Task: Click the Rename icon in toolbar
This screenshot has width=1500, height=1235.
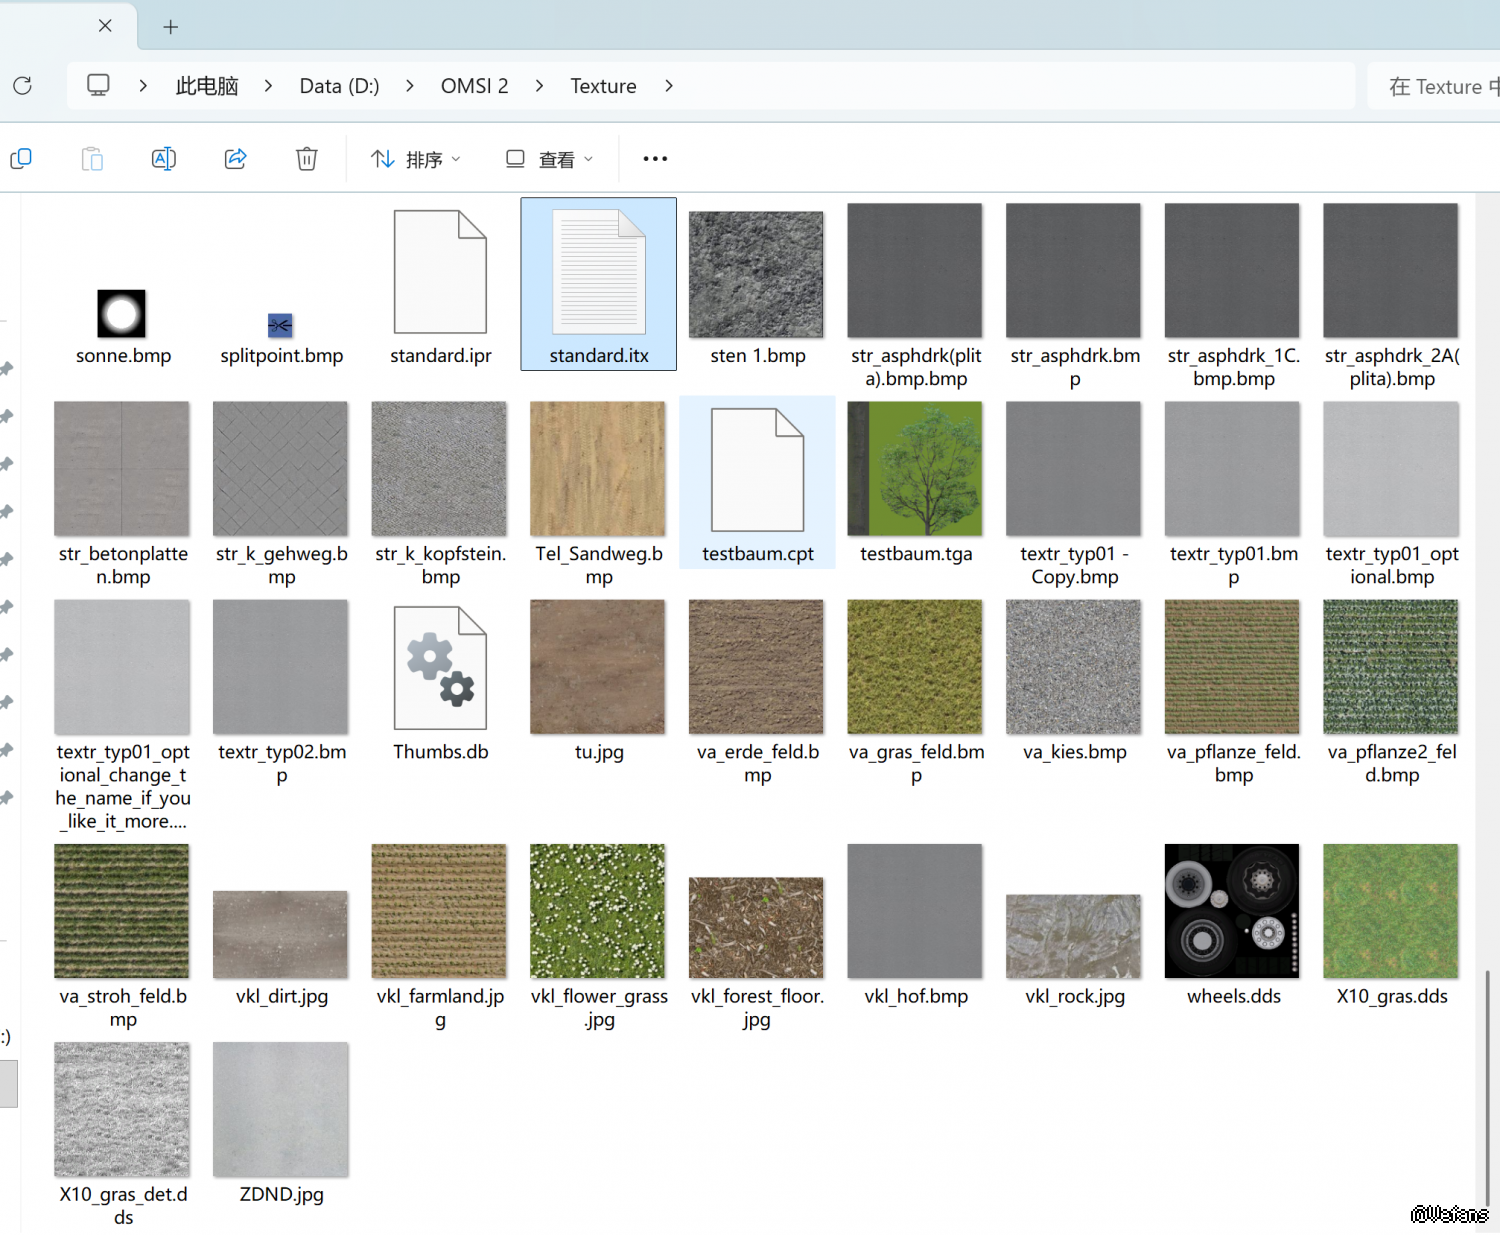Action: pos(163,159)
